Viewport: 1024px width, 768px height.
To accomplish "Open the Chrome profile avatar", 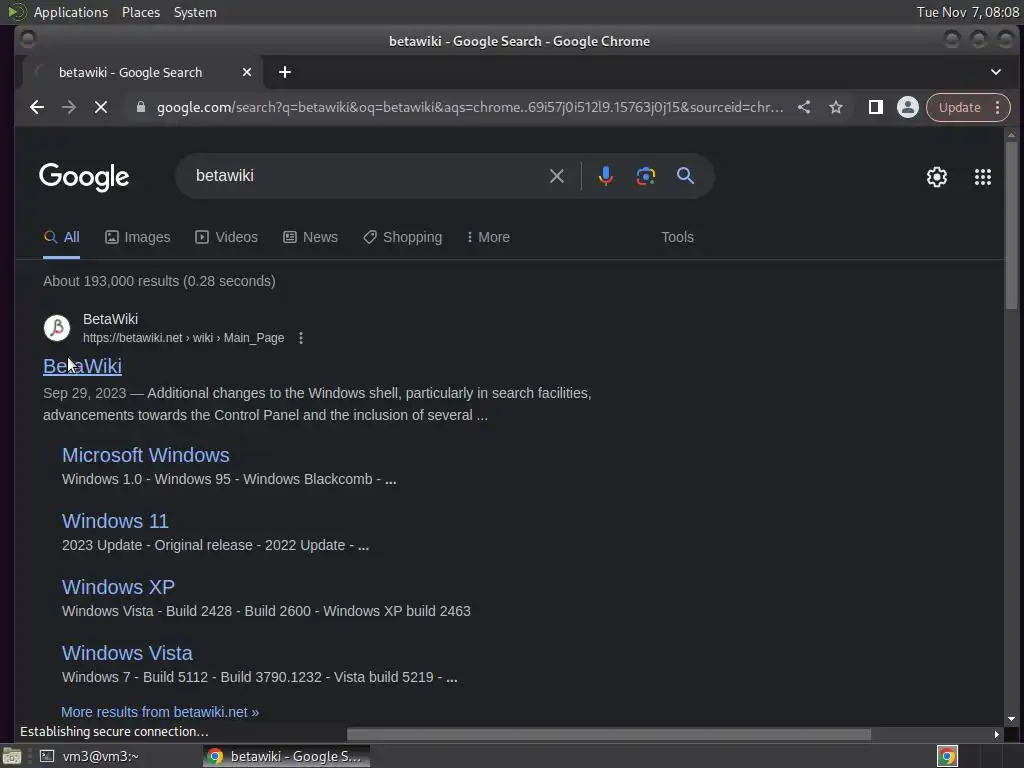I will [x=907, y=107].
